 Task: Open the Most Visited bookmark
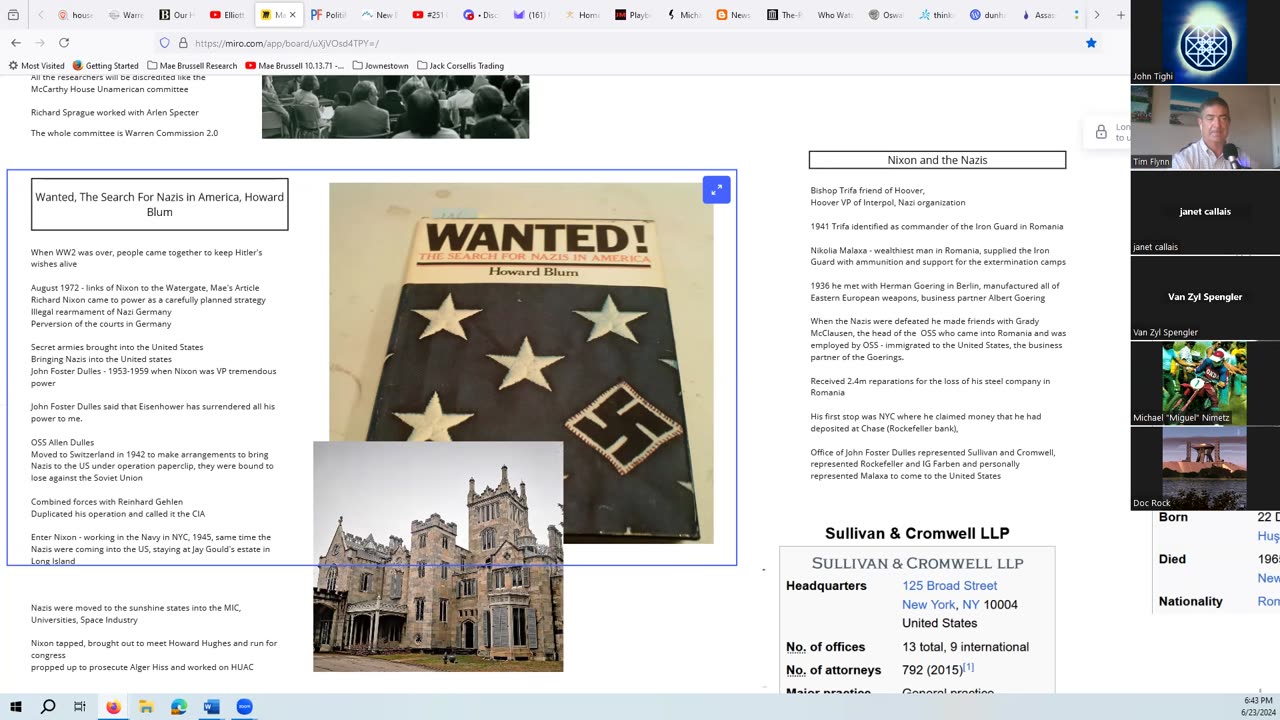[x=37, y=66]
